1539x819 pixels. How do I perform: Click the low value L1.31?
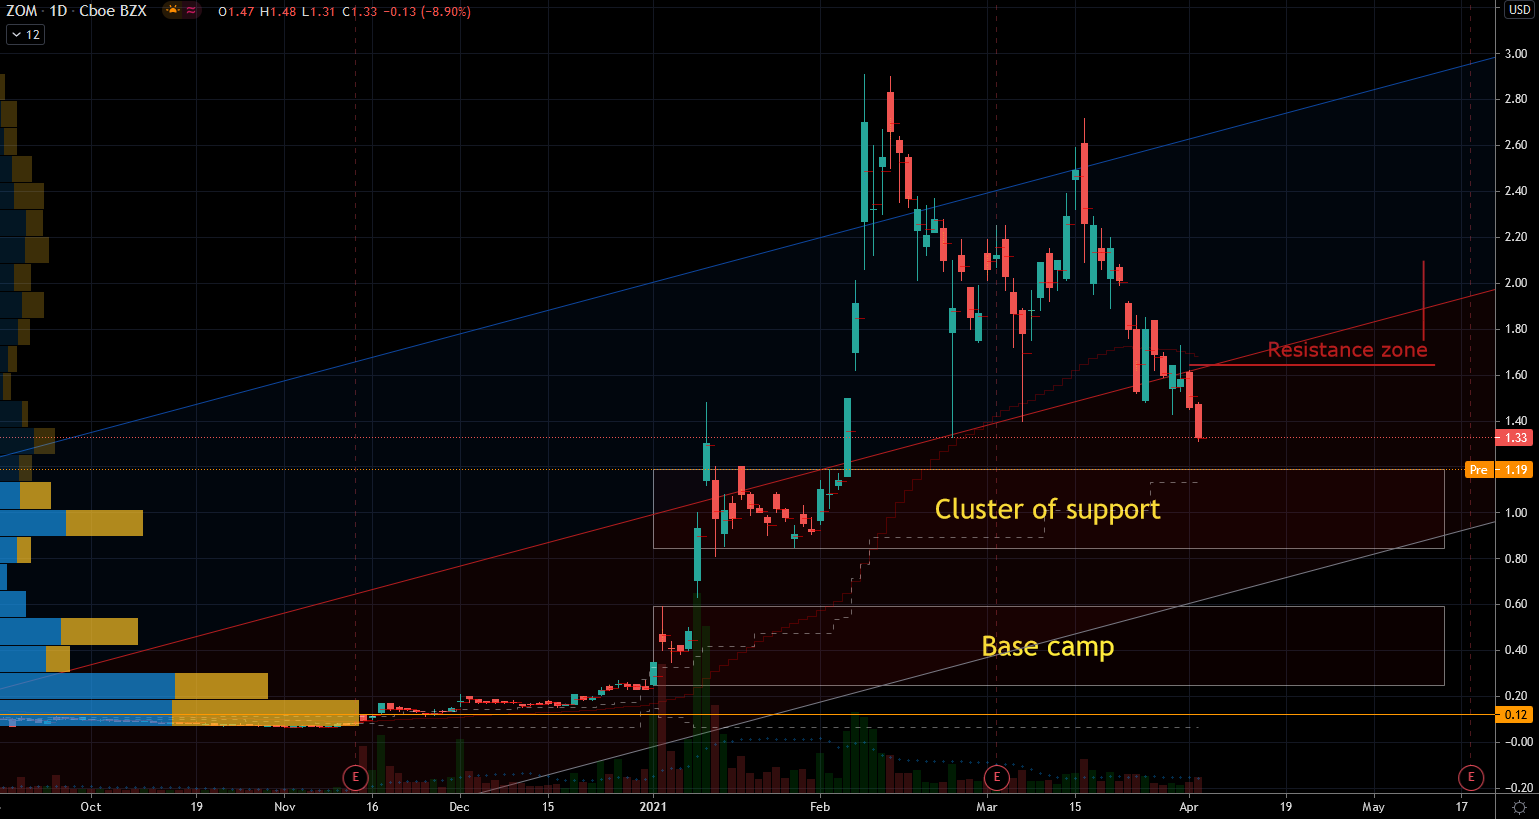(x=318, y=12)
